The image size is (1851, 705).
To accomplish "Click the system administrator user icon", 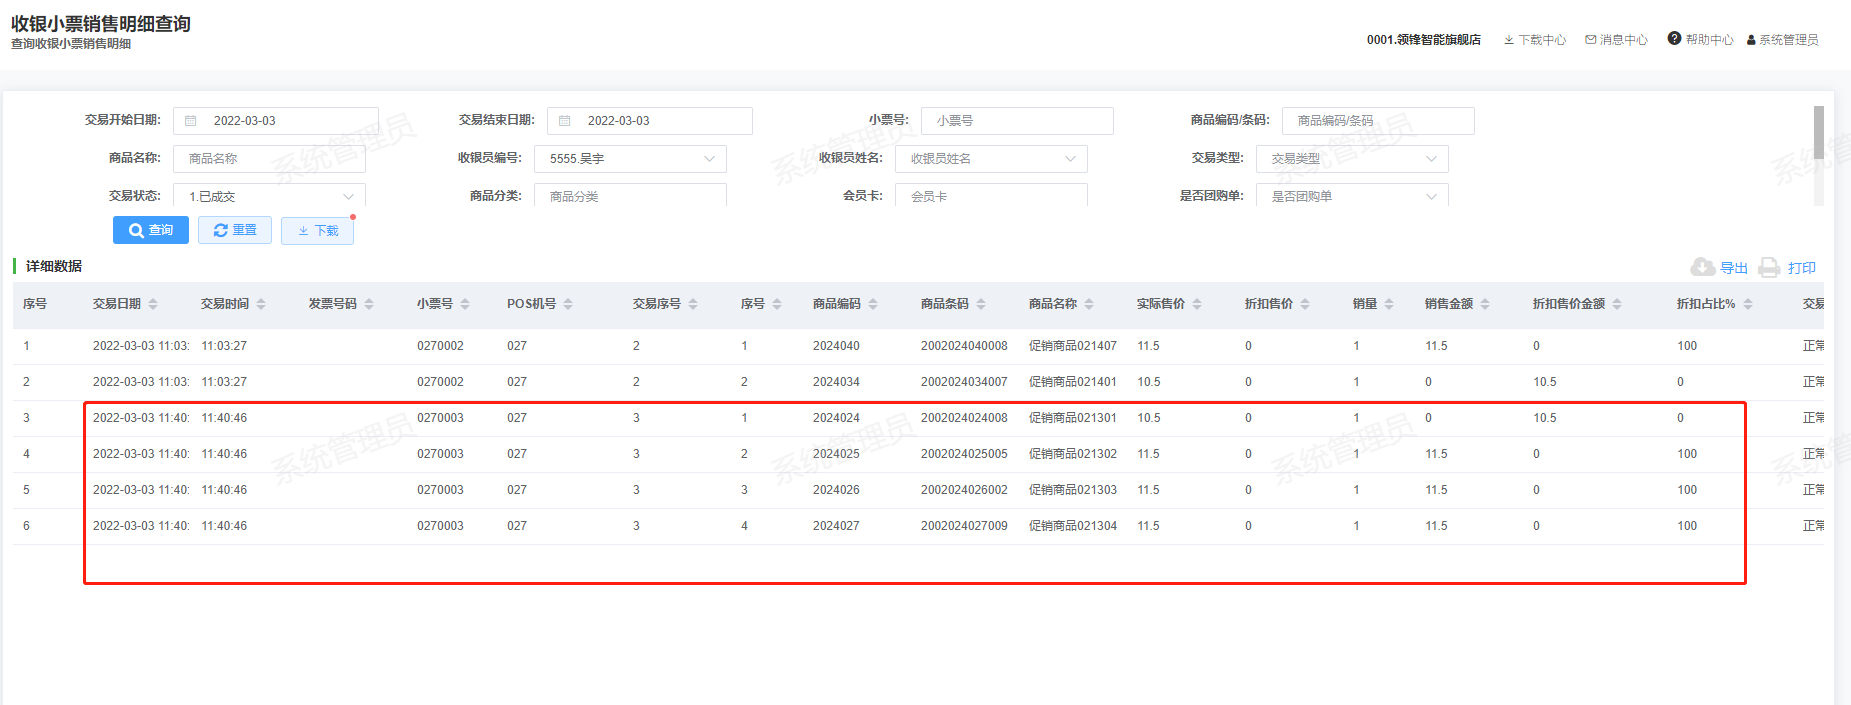I will 1752,40.
